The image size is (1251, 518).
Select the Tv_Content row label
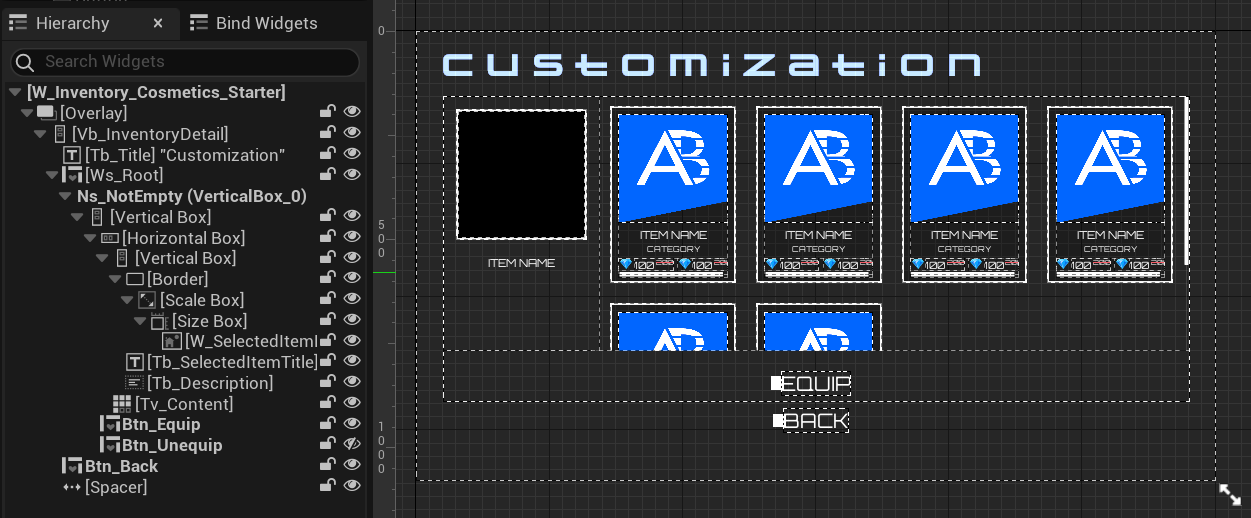(x=185, y=403)
